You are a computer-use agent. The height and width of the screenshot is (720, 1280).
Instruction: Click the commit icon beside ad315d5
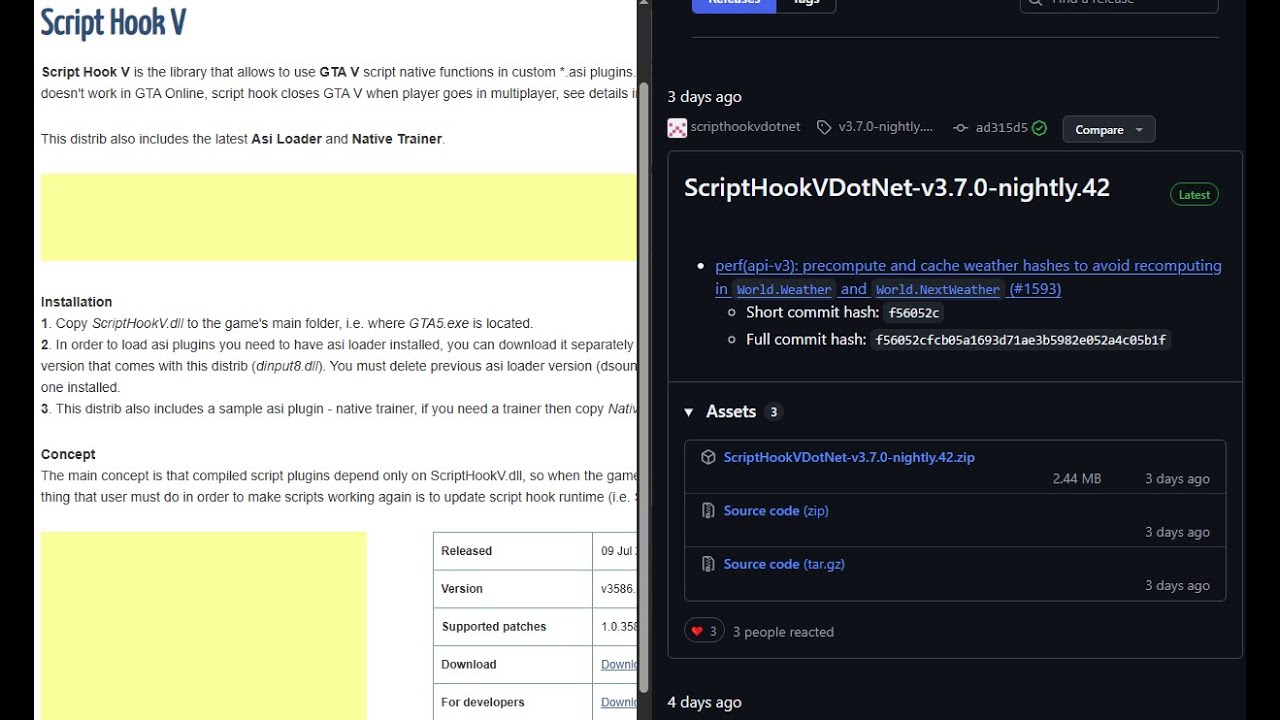tap(960, 128)
